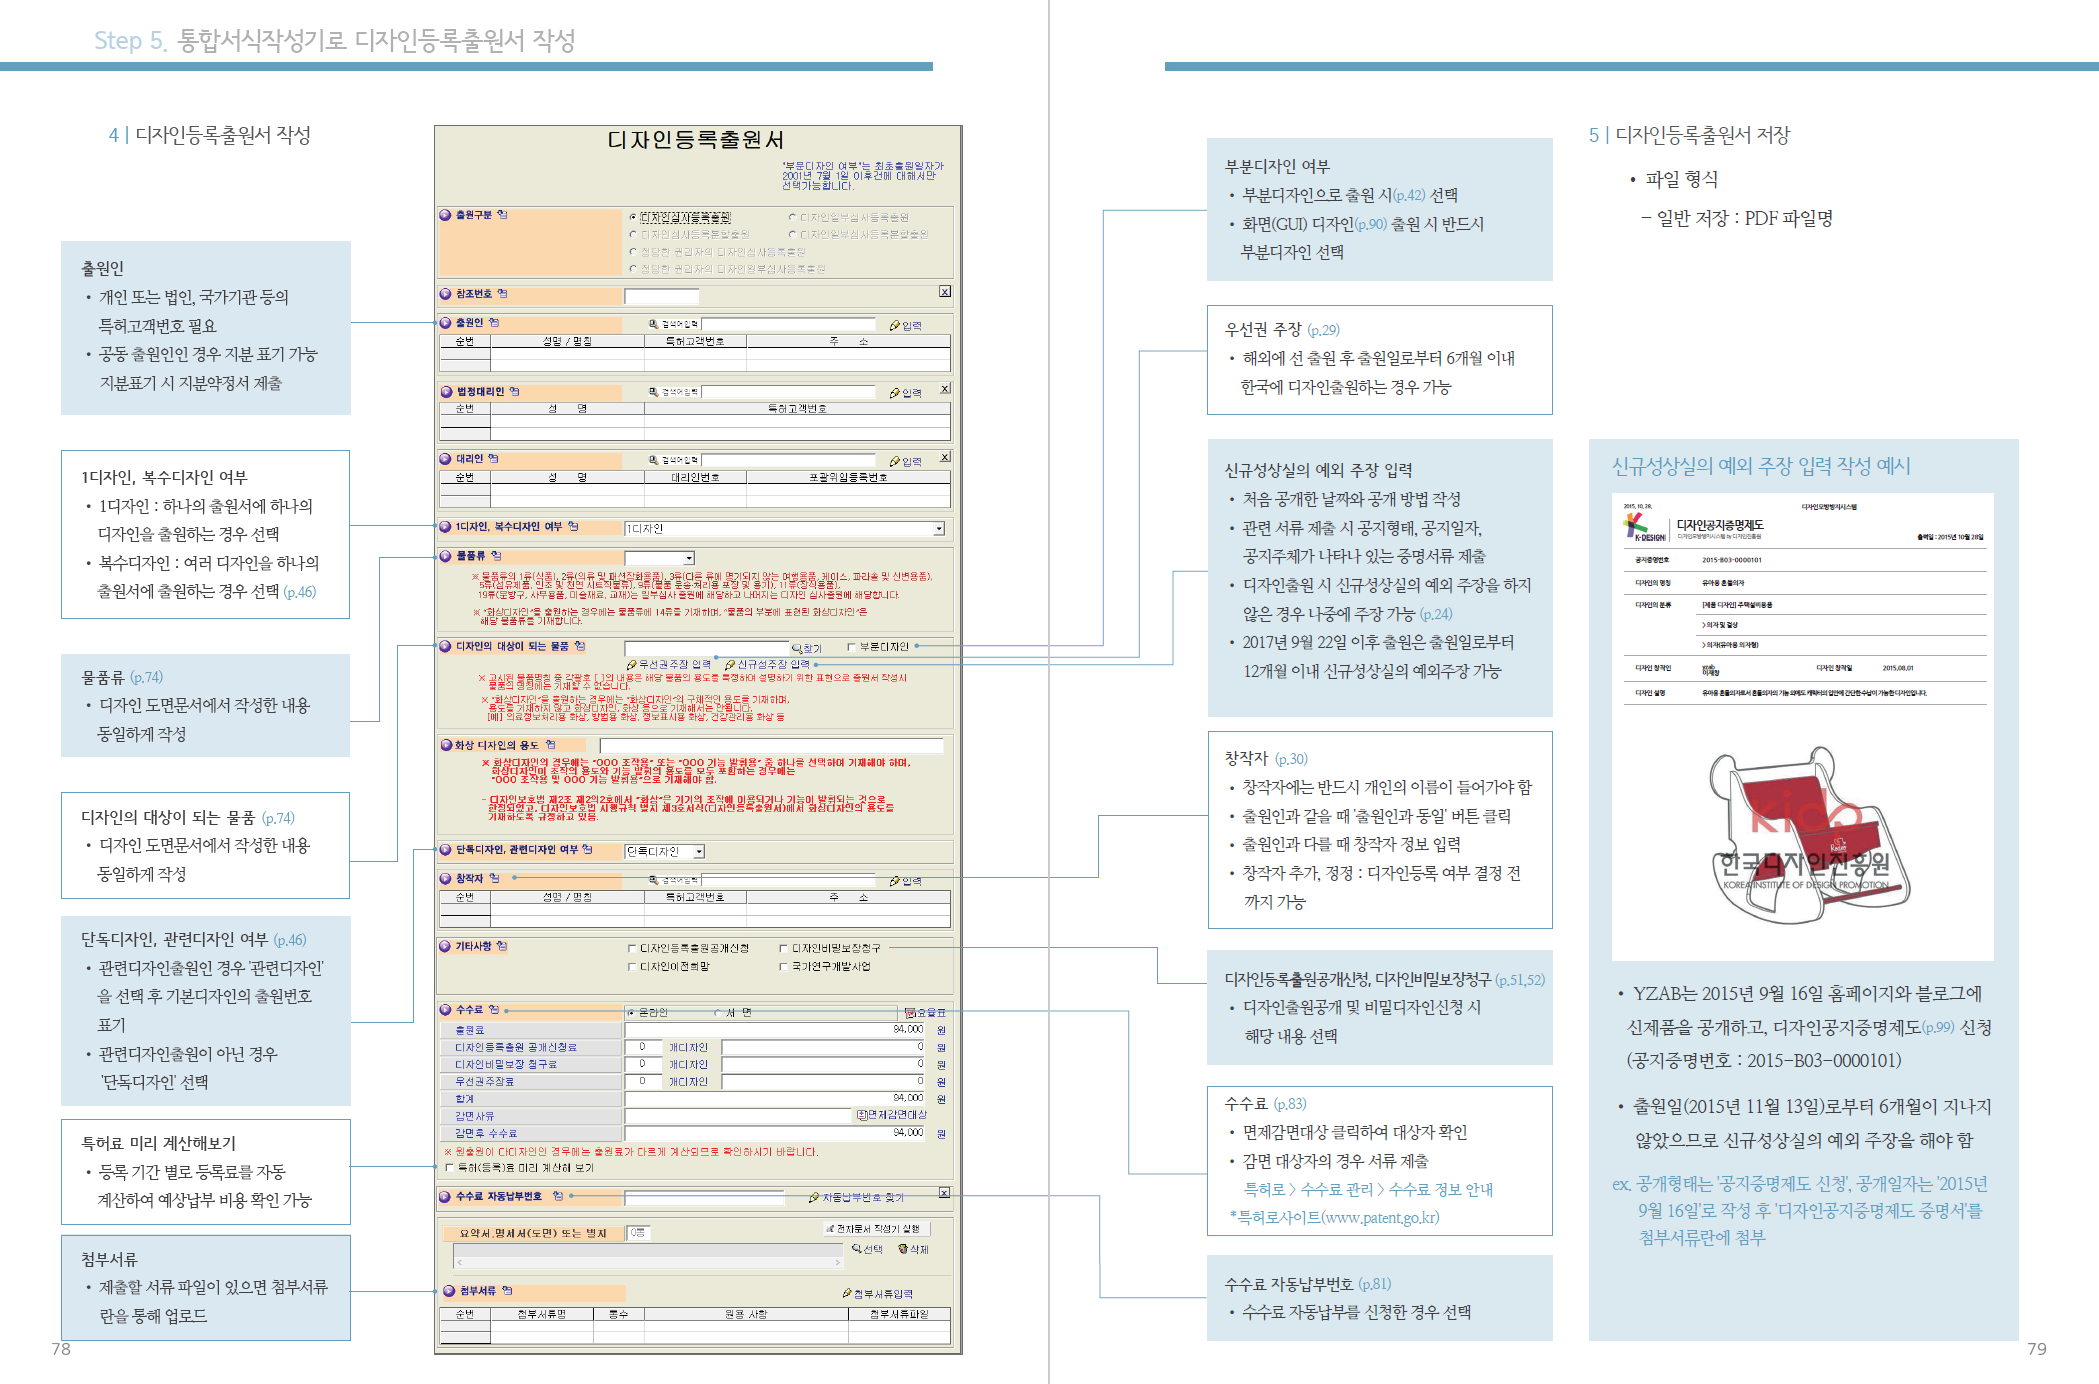Click the 참조번호 input field

(x=661, y=296)
